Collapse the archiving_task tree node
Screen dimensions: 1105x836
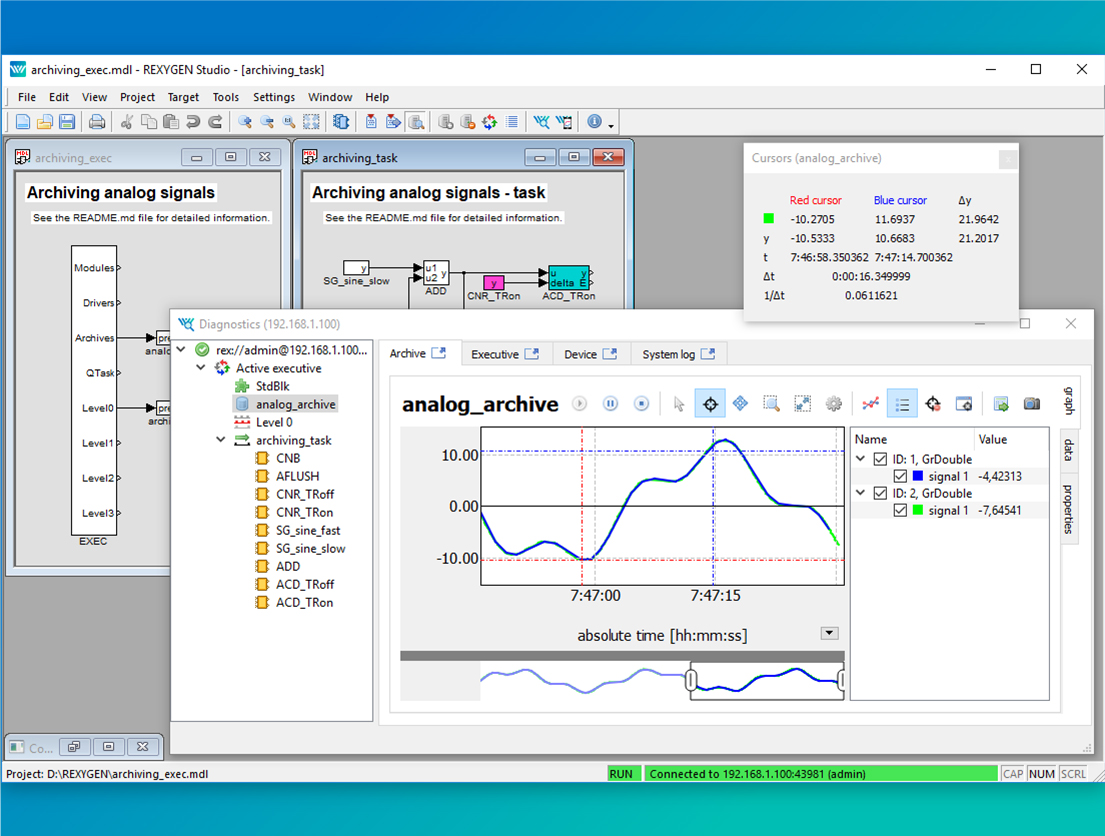(221, 440)
